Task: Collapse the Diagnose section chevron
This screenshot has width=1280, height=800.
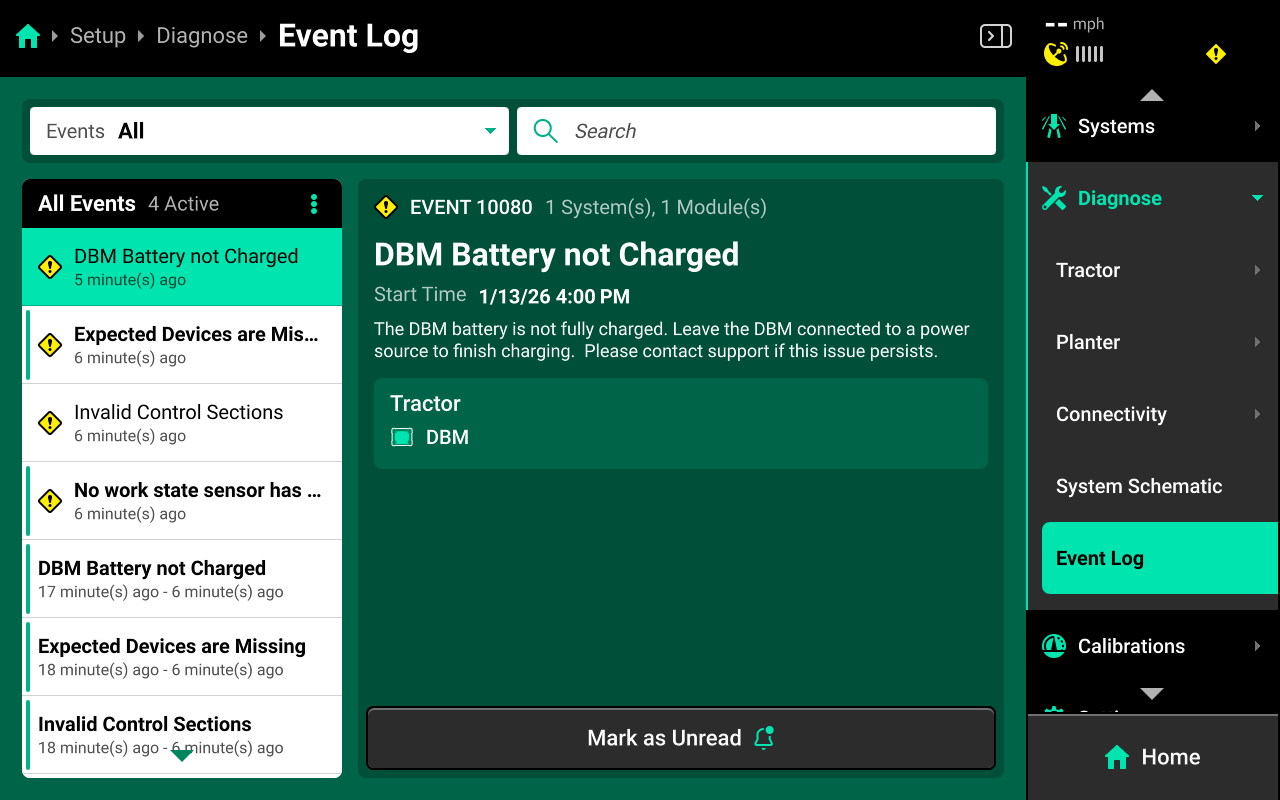Action: tap(1256, 198)
